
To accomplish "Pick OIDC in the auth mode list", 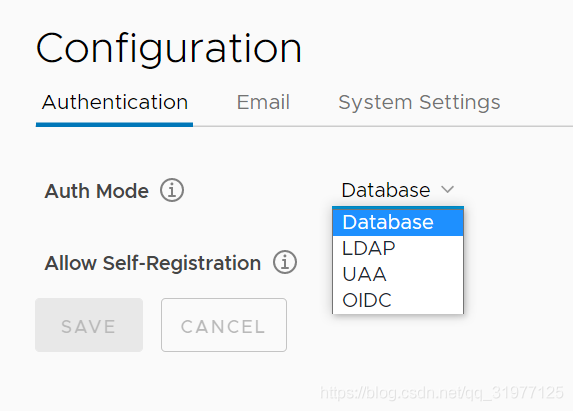I will [x=398, y=300].
